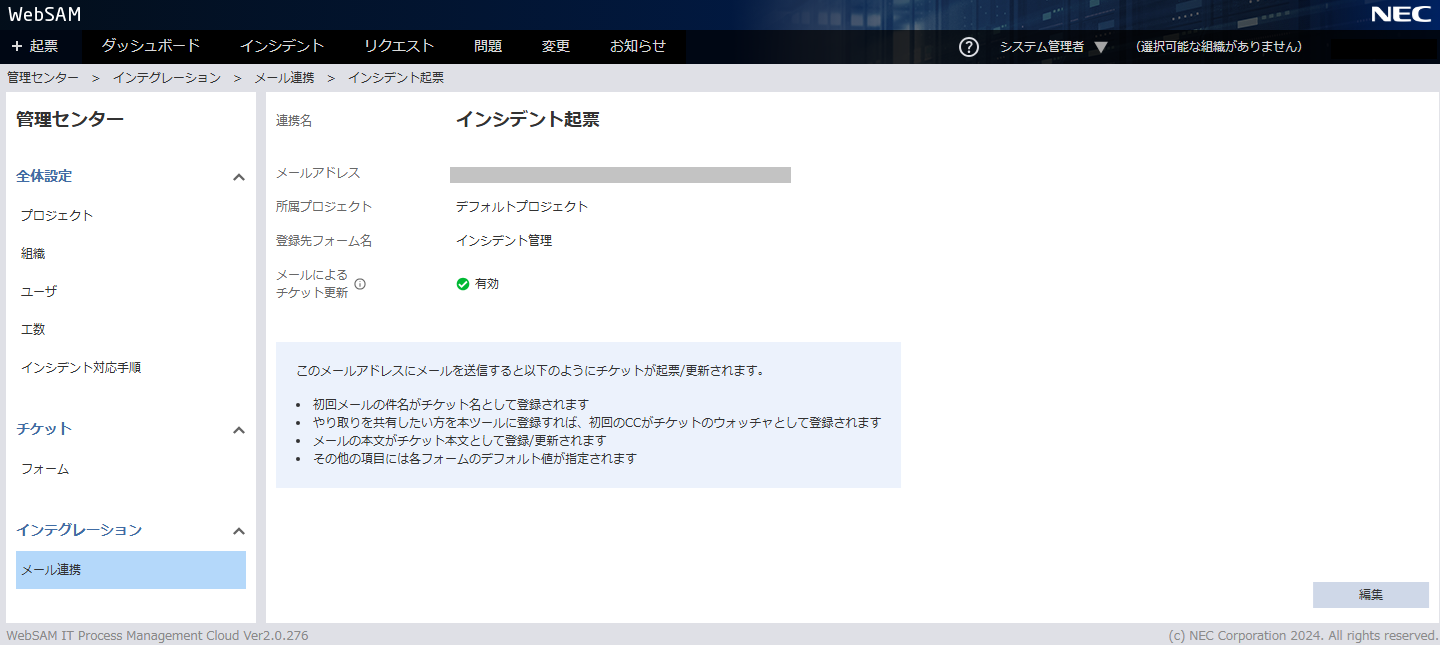The width and height of the screenshot is (1440, 645).
Task: Click the NEC logo
Action: (x=1400, y=14)
